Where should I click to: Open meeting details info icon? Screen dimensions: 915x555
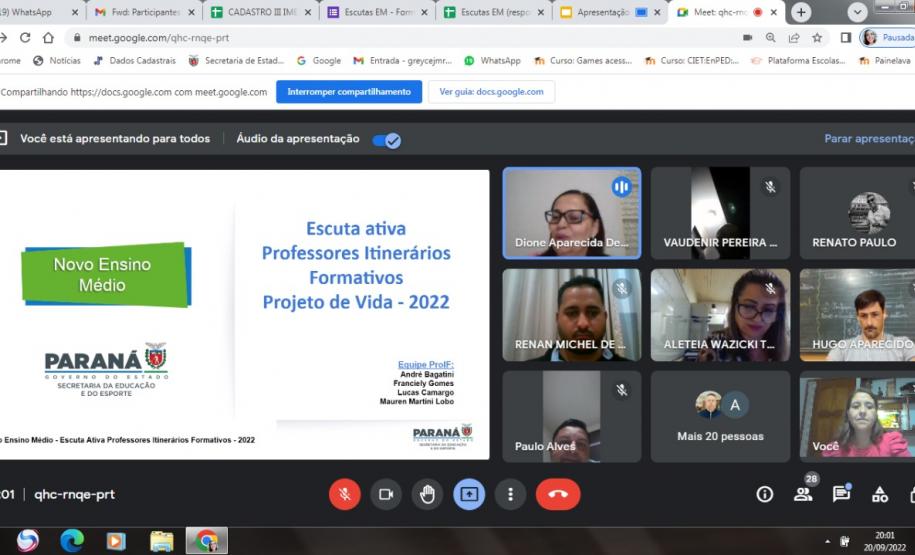point(765,494)
